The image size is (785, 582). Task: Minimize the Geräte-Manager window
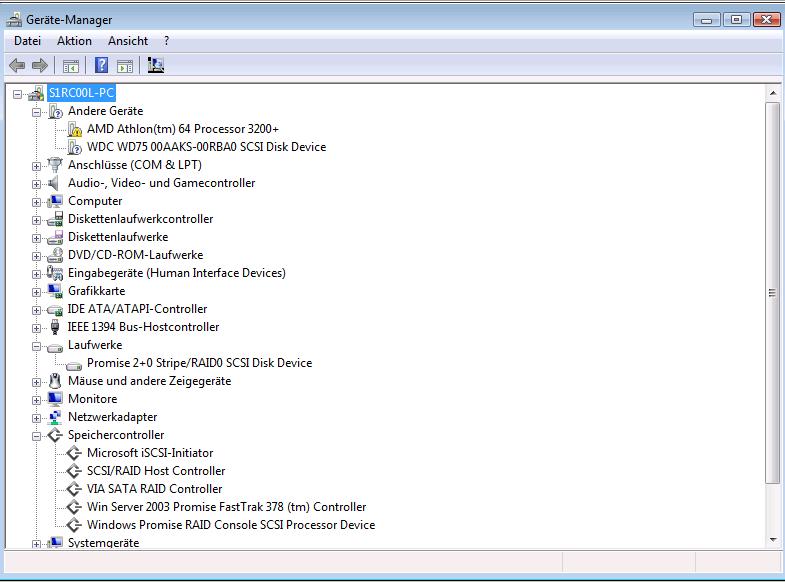tap(706, 20)
